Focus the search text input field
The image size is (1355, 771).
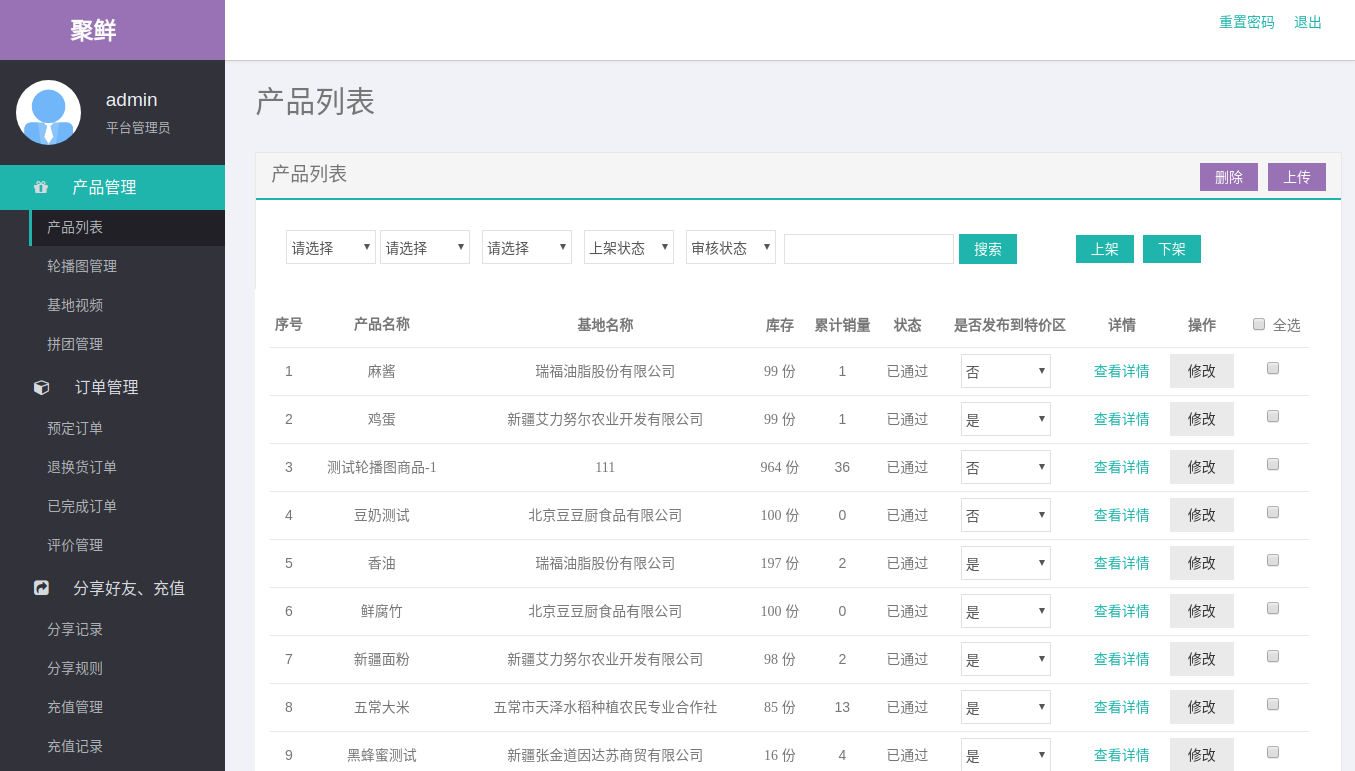point(869,249)
